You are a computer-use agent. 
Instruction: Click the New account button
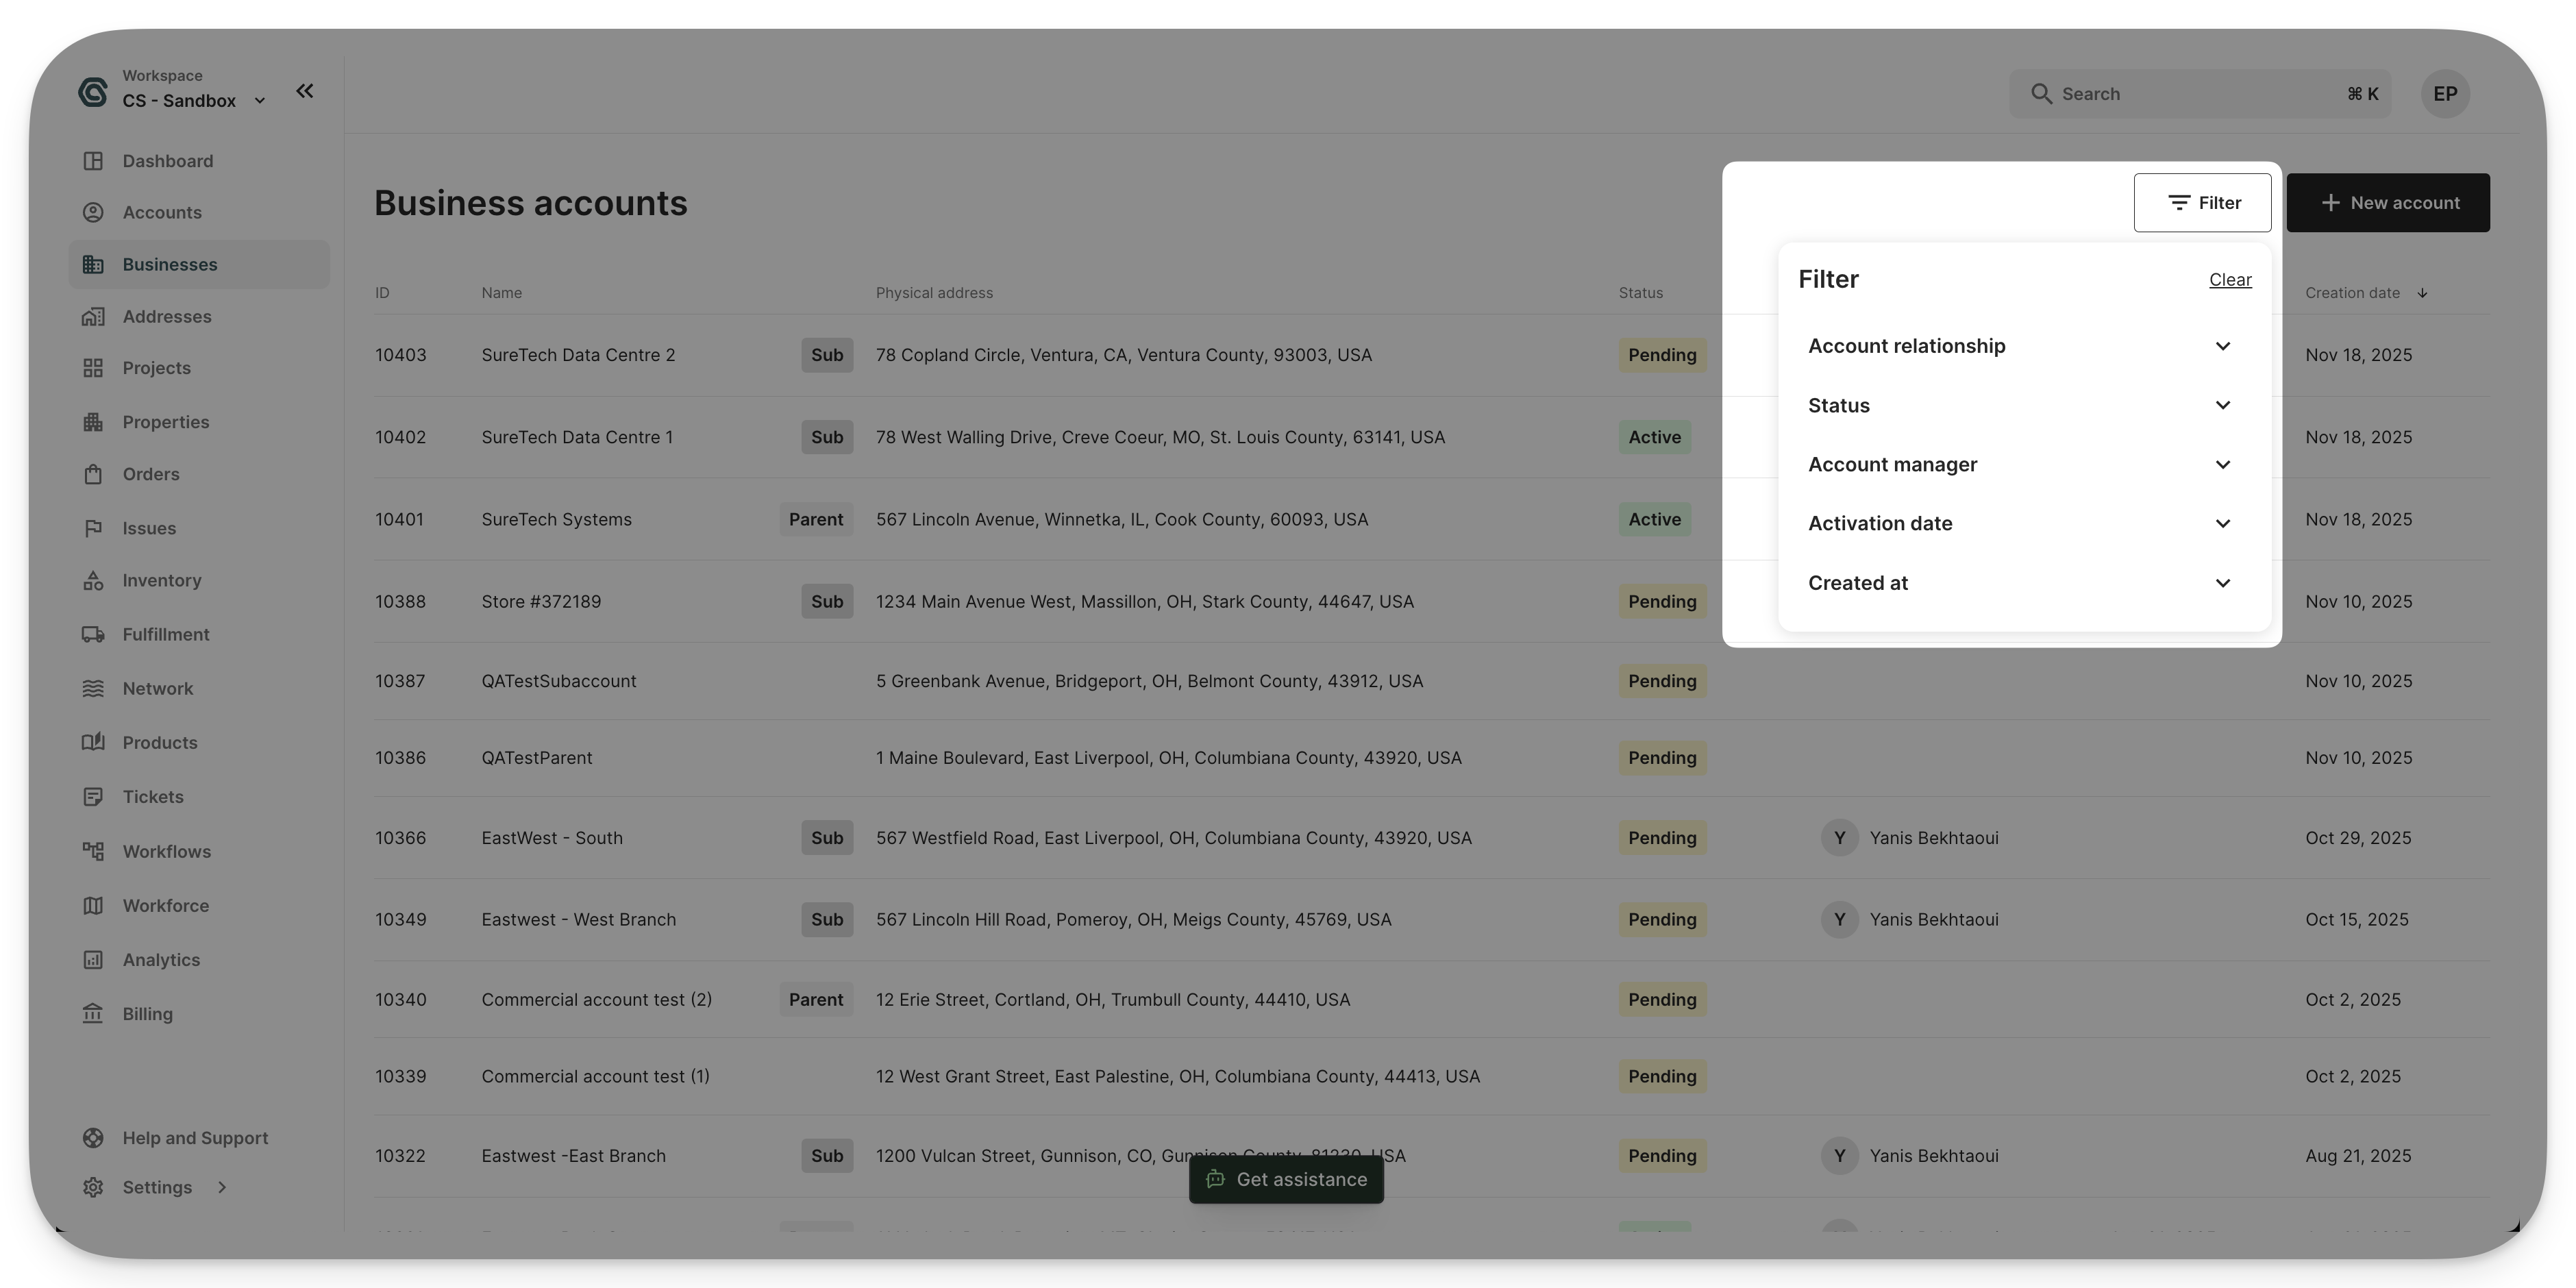(2388, 203)
